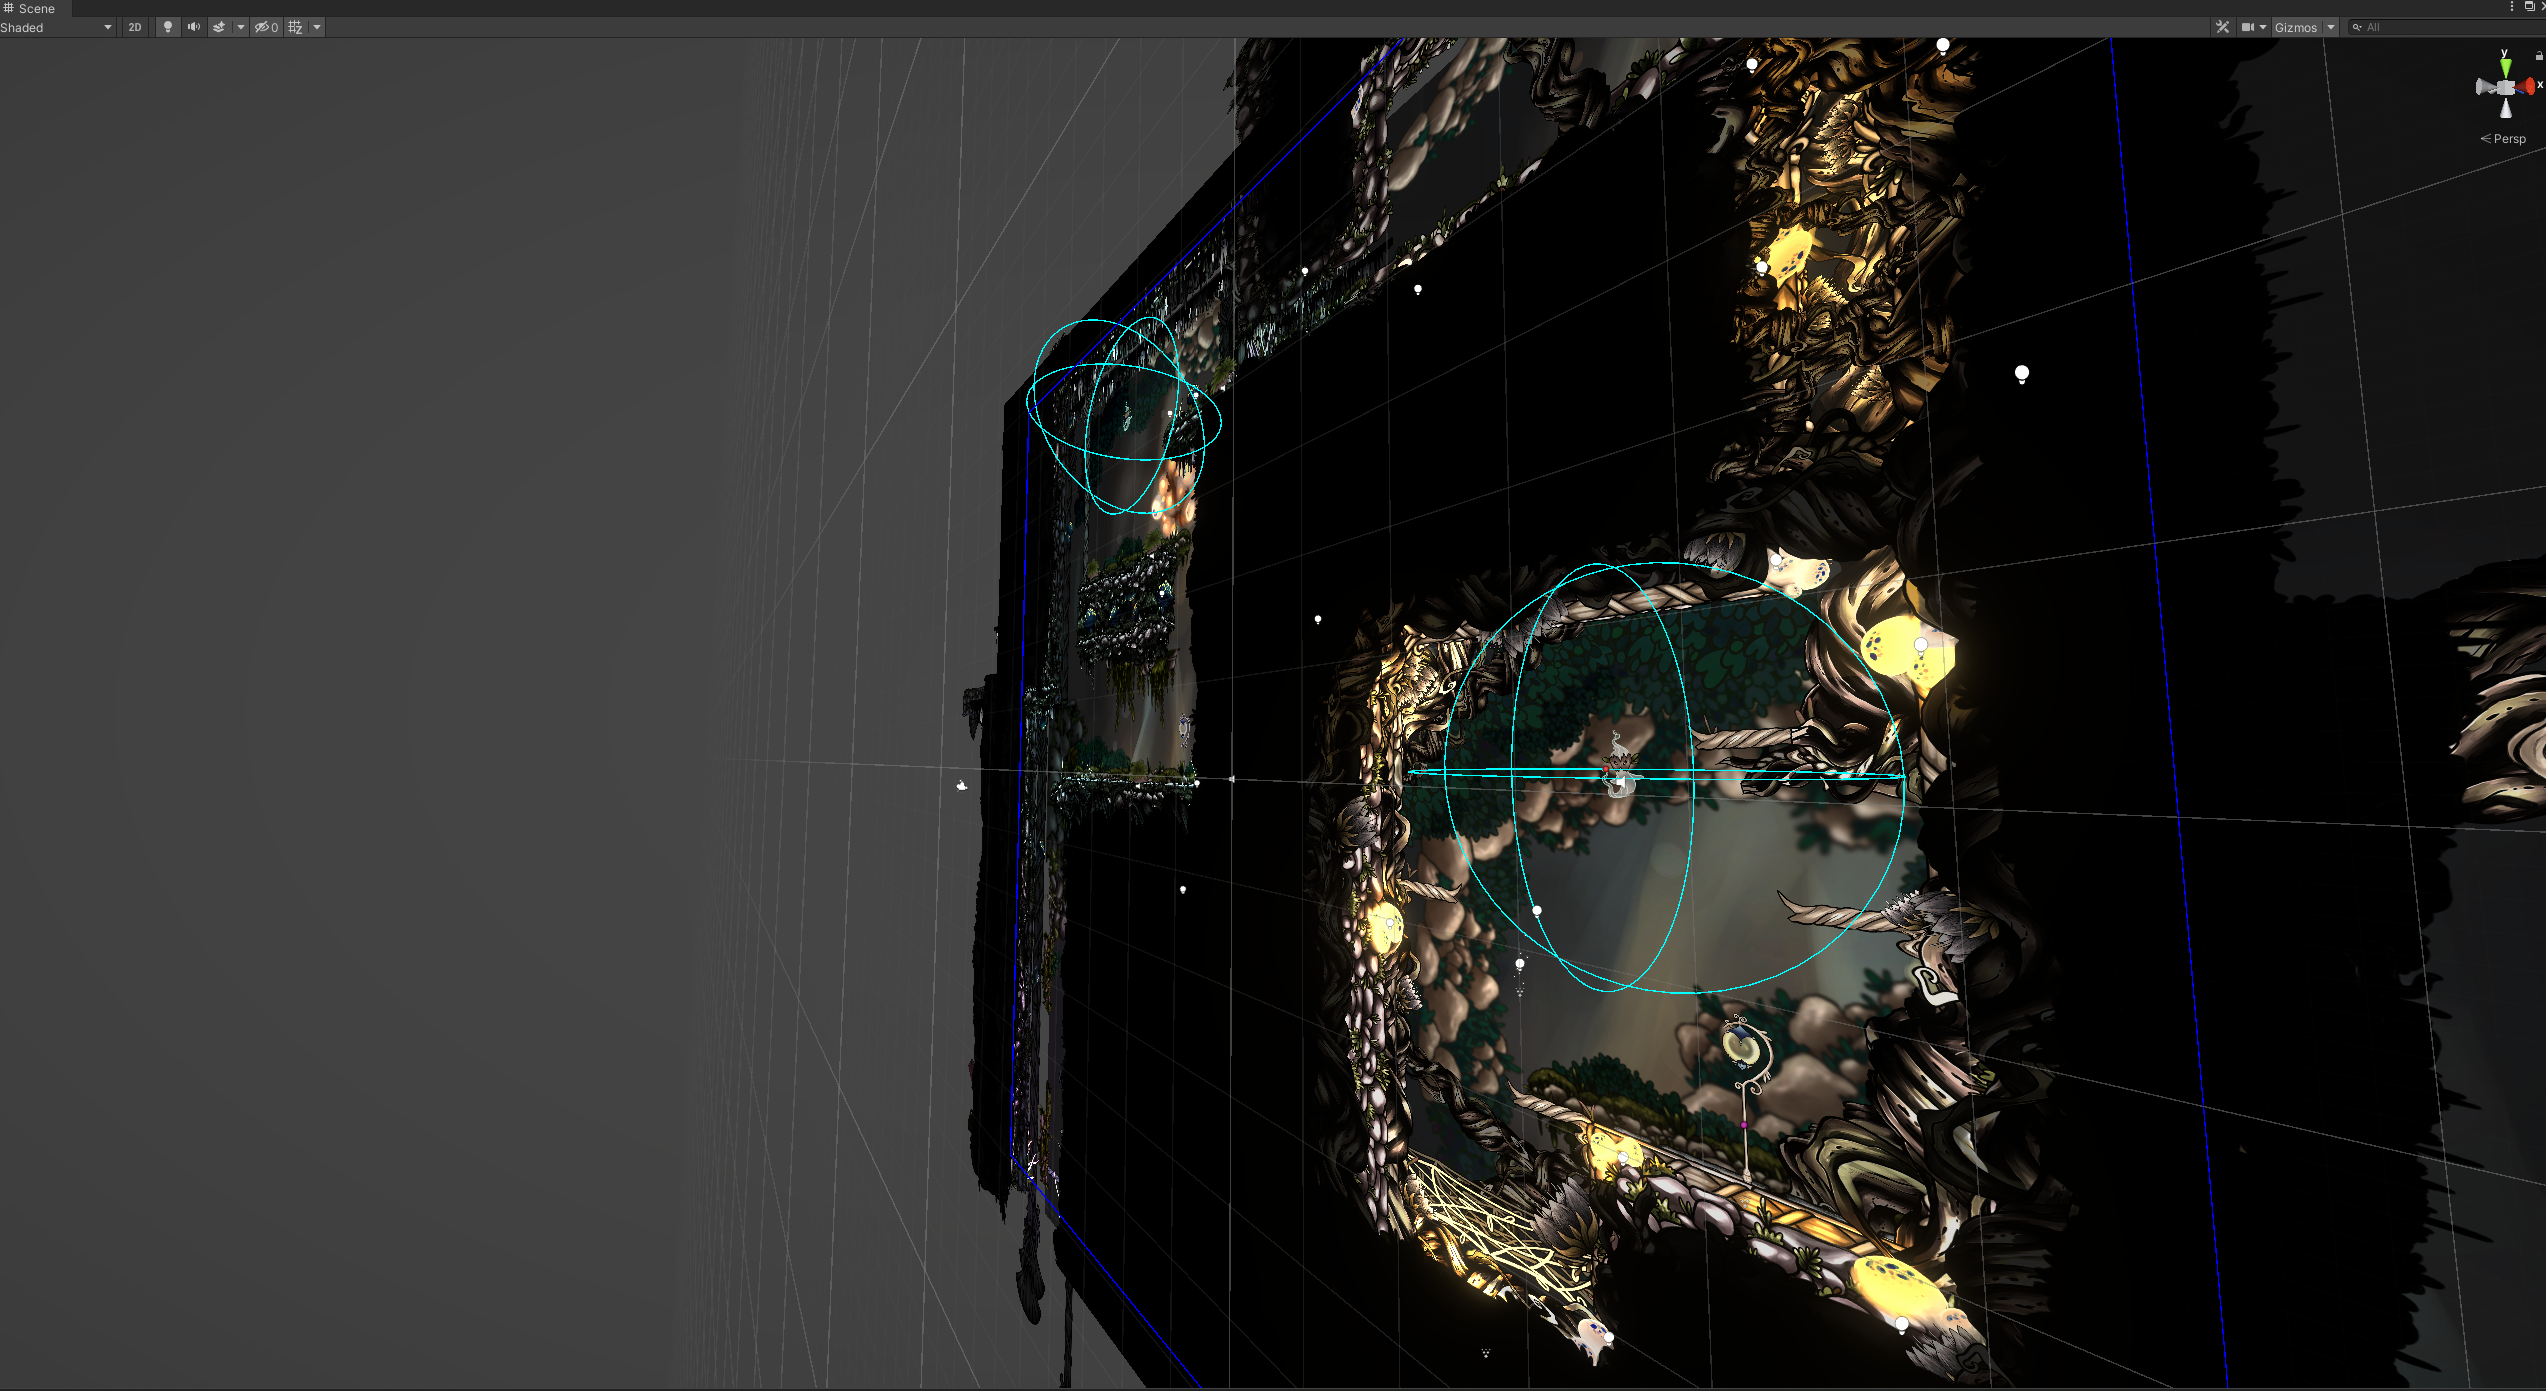Toggle scene lighting with lightbulb icon
The height and width of the screenshot is (1391, 2546).
[167, 27]
